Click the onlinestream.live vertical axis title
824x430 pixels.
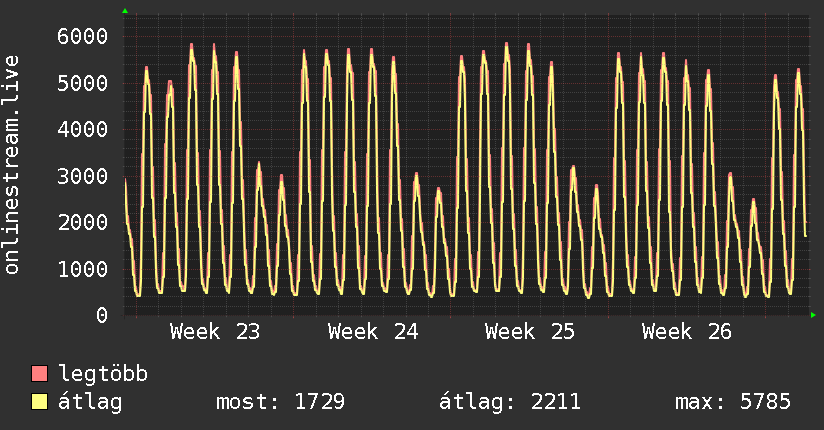(12, 165)
